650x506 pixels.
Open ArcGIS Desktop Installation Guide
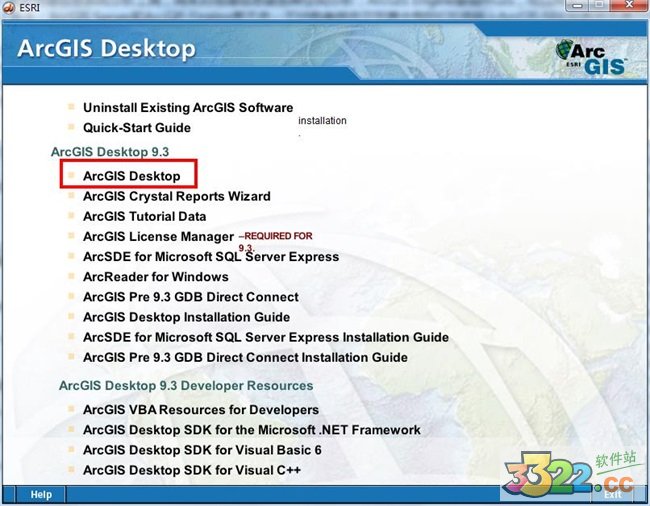[186, 317]
